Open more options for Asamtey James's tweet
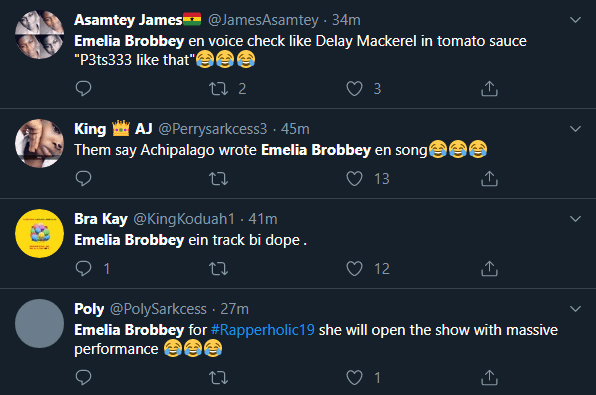The image size is (596, 395). click(575, 20)
